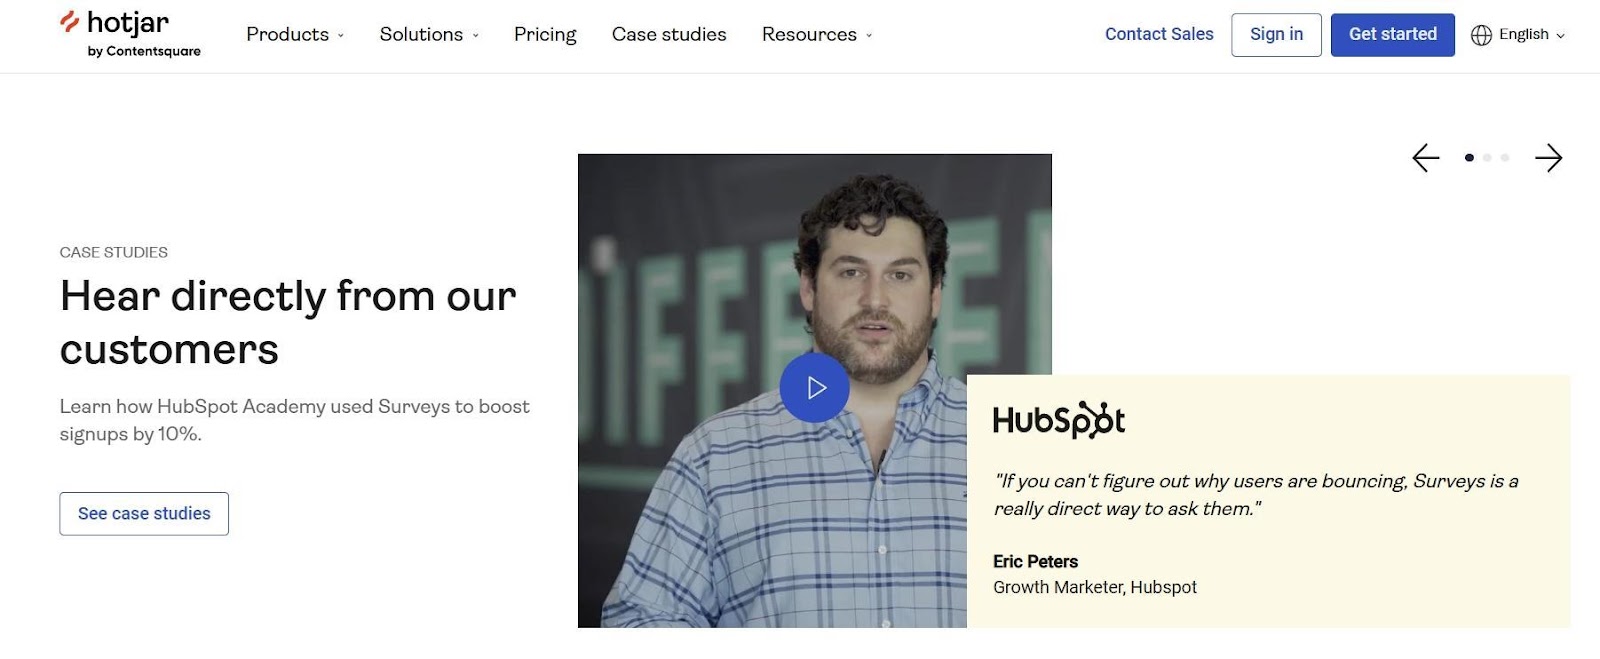Click the Surveys quote text
The width and height of the screenshot is (1600, 659).
pos(1256,495)
